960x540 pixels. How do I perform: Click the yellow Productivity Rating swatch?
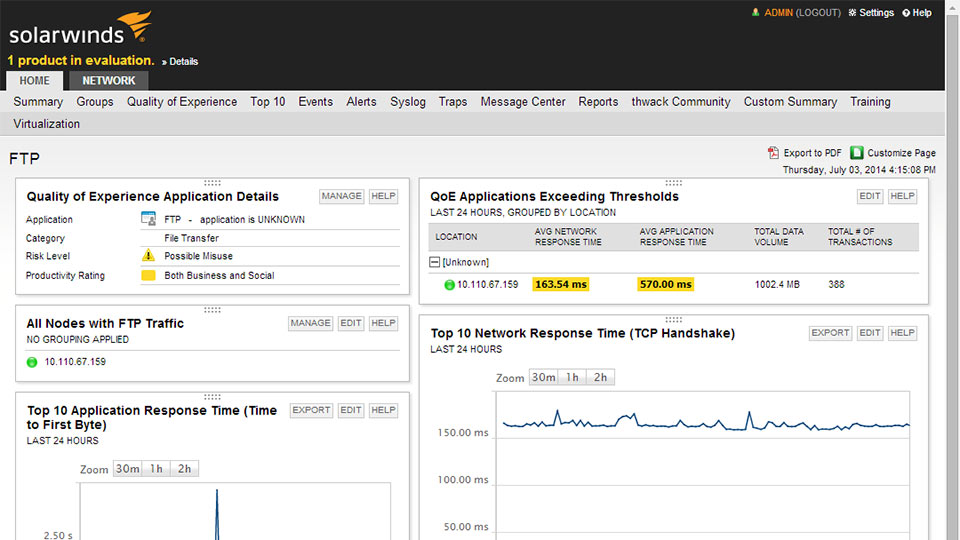tap(148, 275)
